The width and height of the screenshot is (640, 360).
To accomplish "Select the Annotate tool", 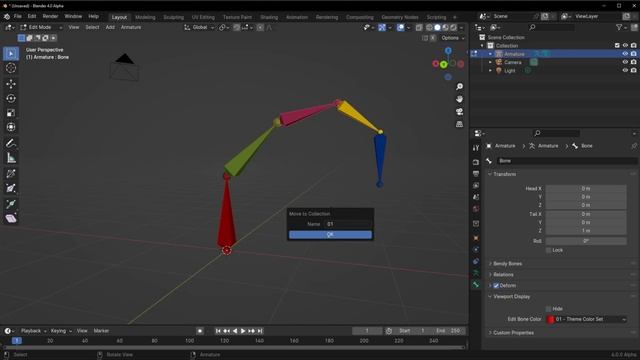I will click(11, 143).
